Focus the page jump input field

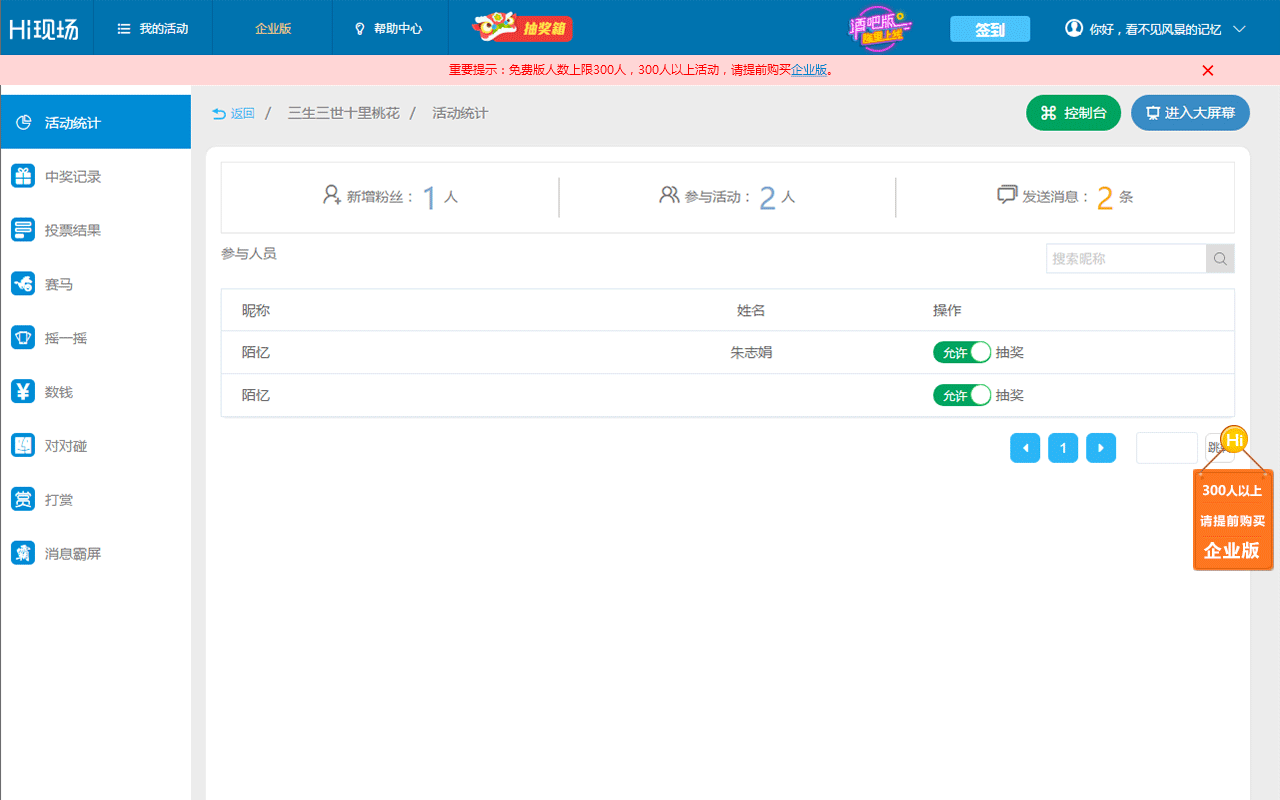1167,448
